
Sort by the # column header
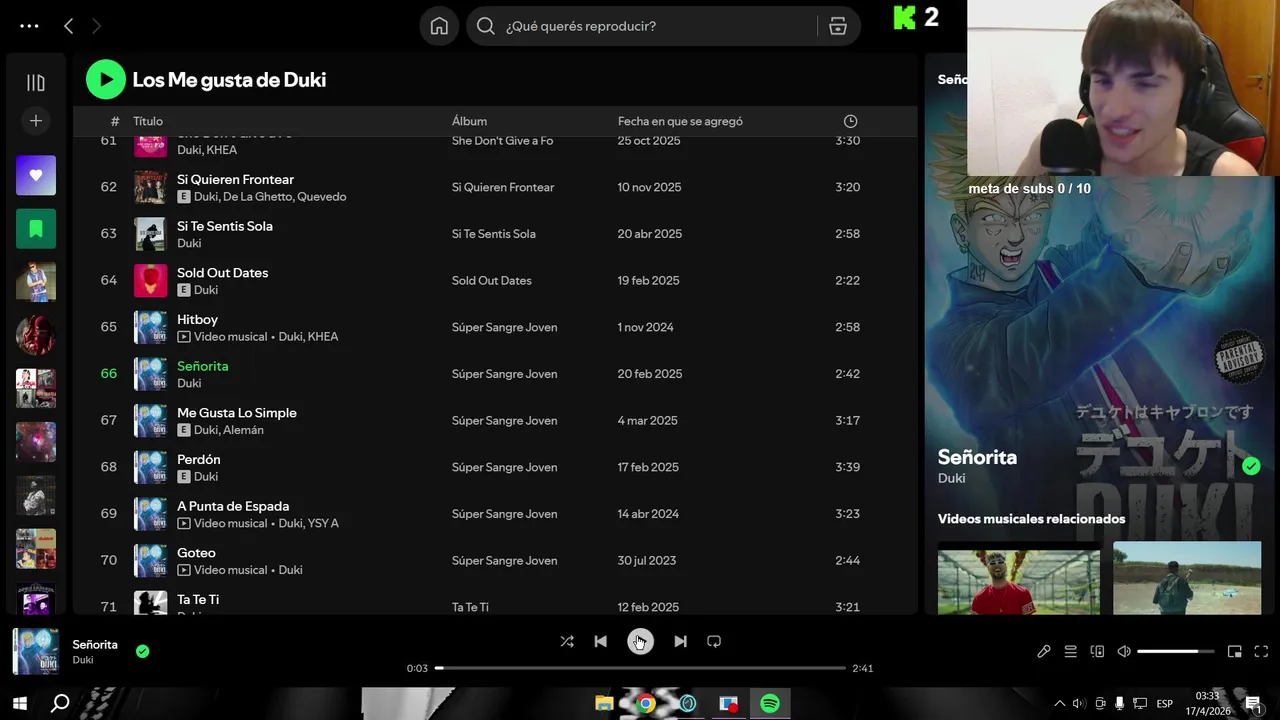[x=115, y=121]
